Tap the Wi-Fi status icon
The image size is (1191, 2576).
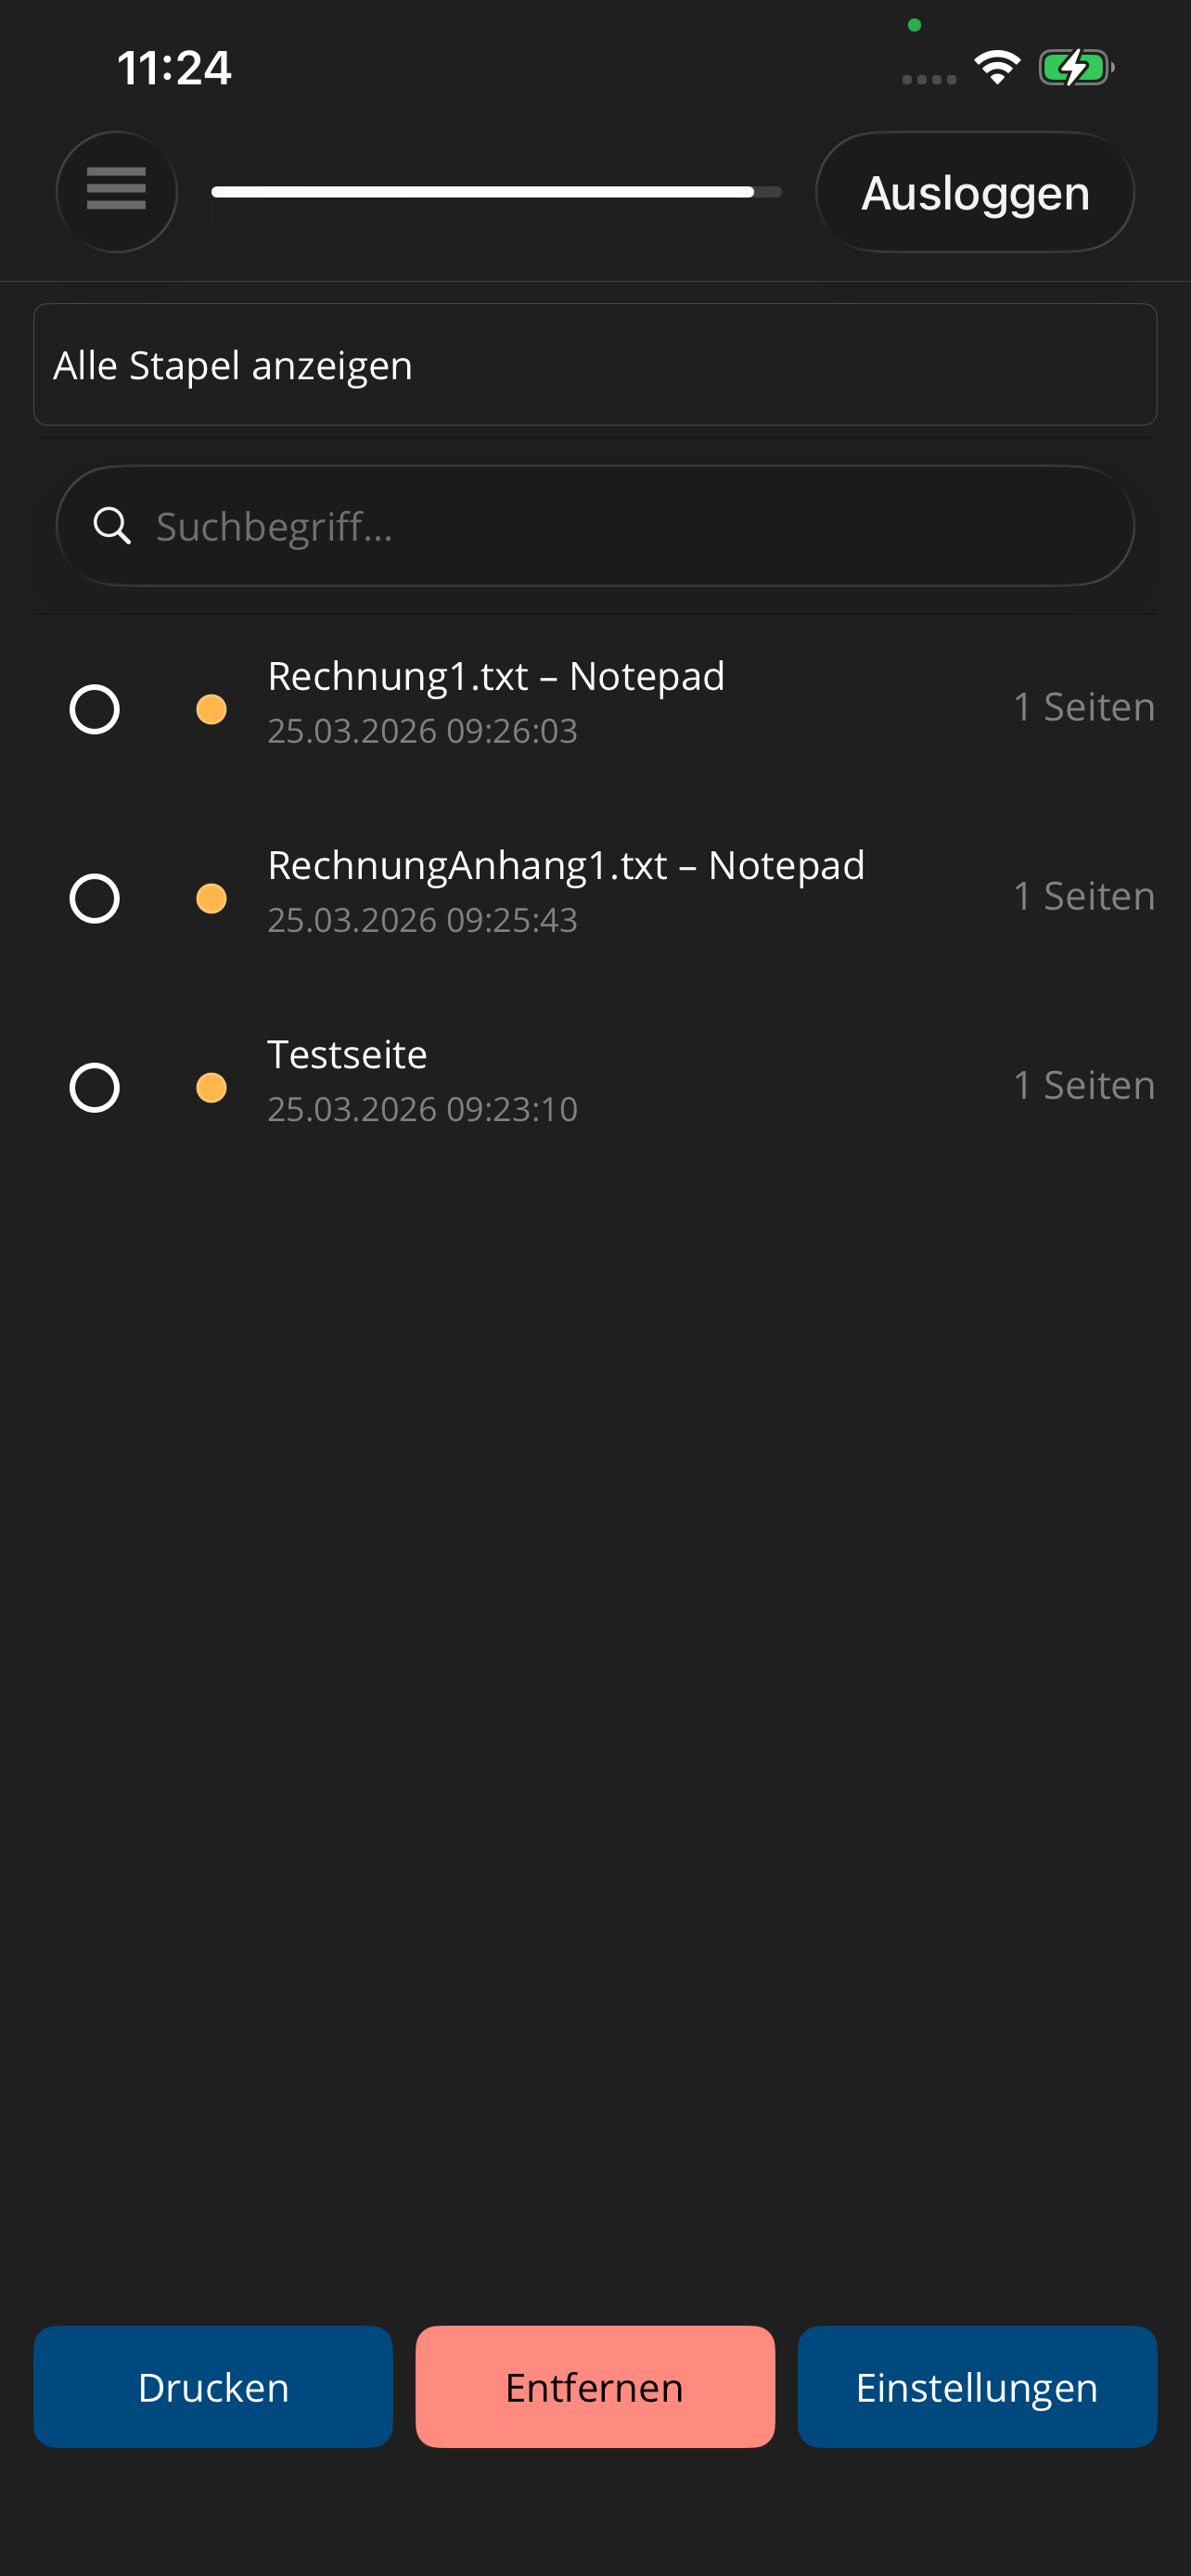996,68
